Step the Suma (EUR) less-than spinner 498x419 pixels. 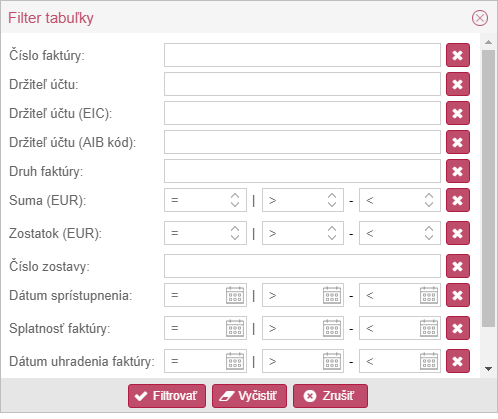coord(429,200)
